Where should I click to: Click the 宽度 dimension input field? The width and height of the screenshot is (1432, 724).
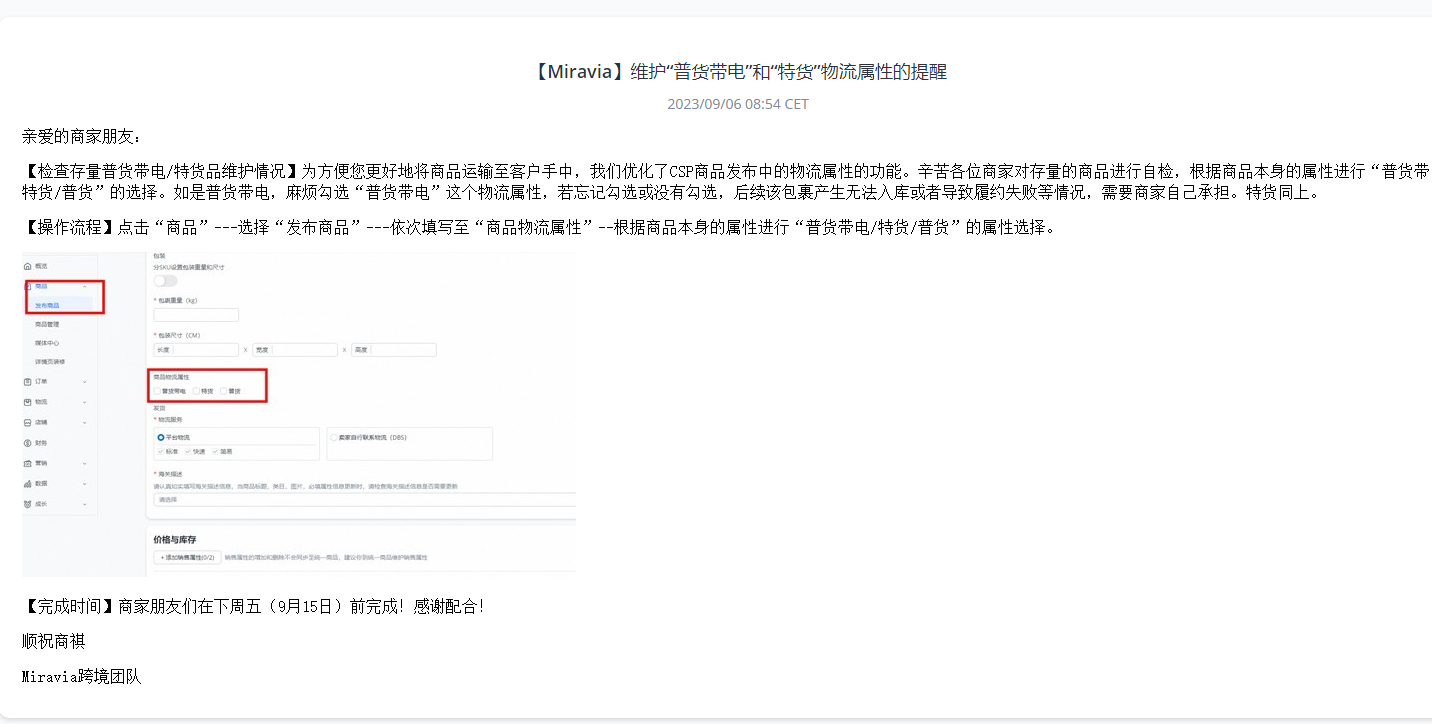click(295, 350)
